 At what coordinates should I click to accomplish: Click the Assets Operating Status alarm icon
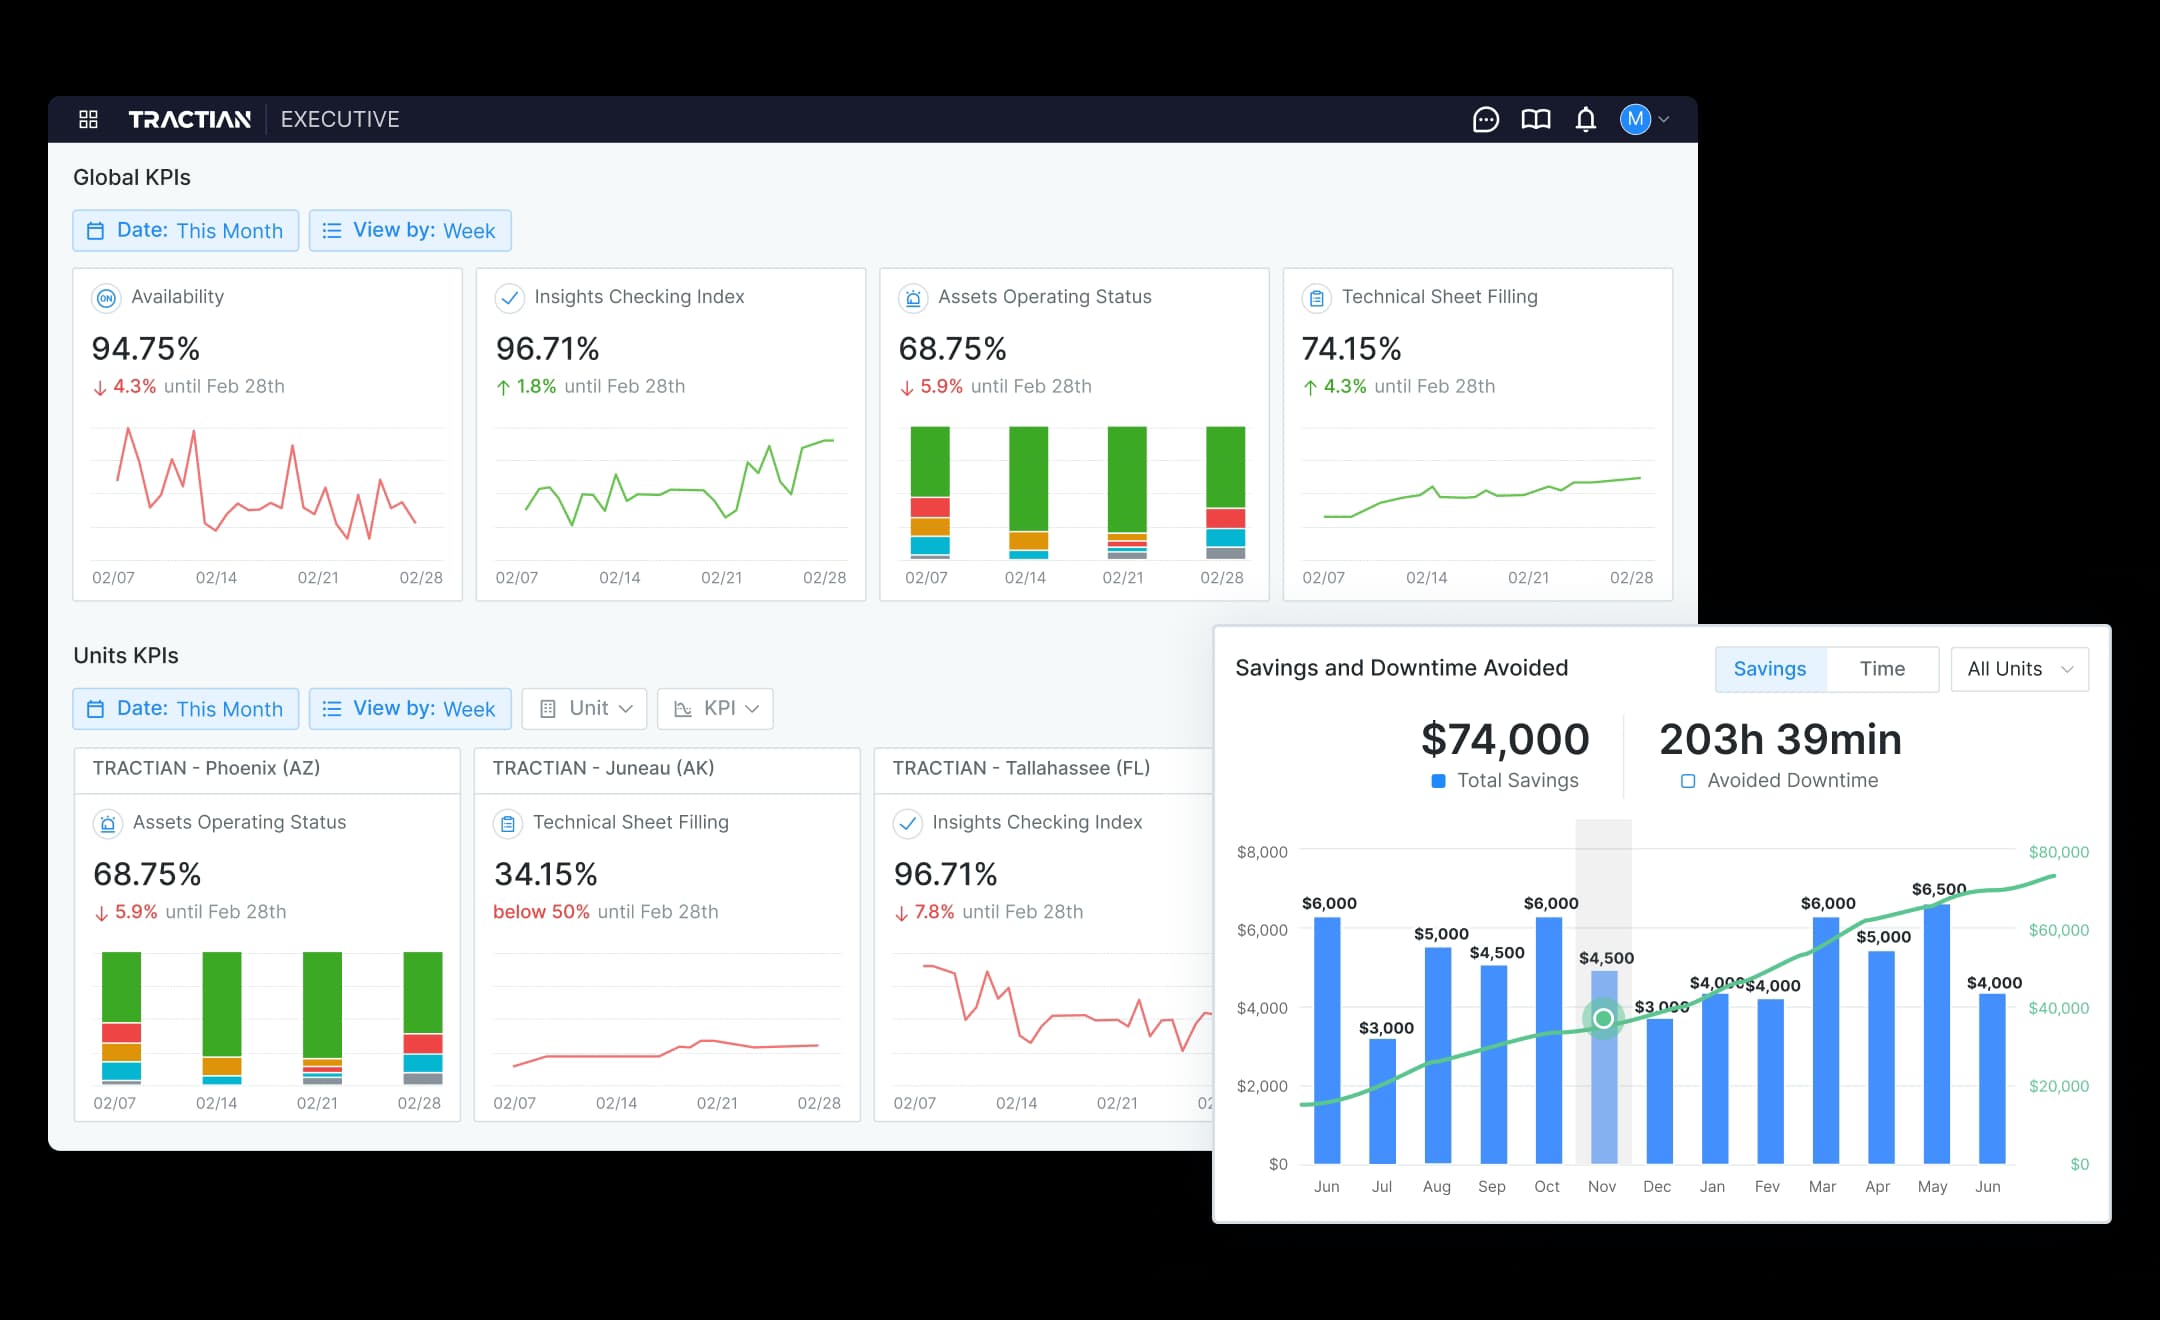tap(913, 297)
